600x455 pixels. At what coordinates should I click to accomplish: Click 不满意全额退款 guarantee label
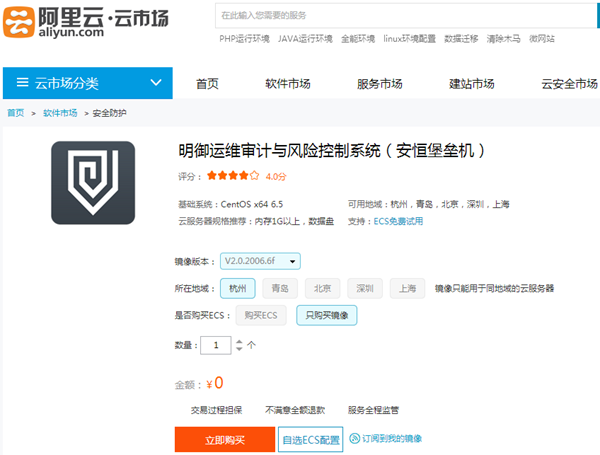[x=295, y=410]
